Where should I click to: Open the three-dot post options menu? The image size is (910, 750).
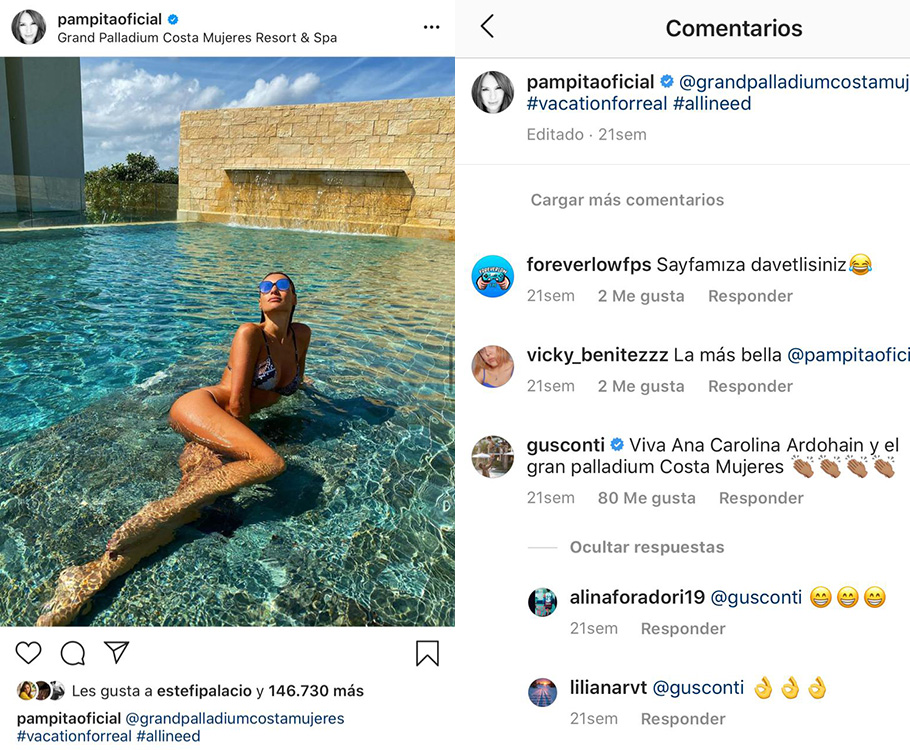(x=431, y=27)
